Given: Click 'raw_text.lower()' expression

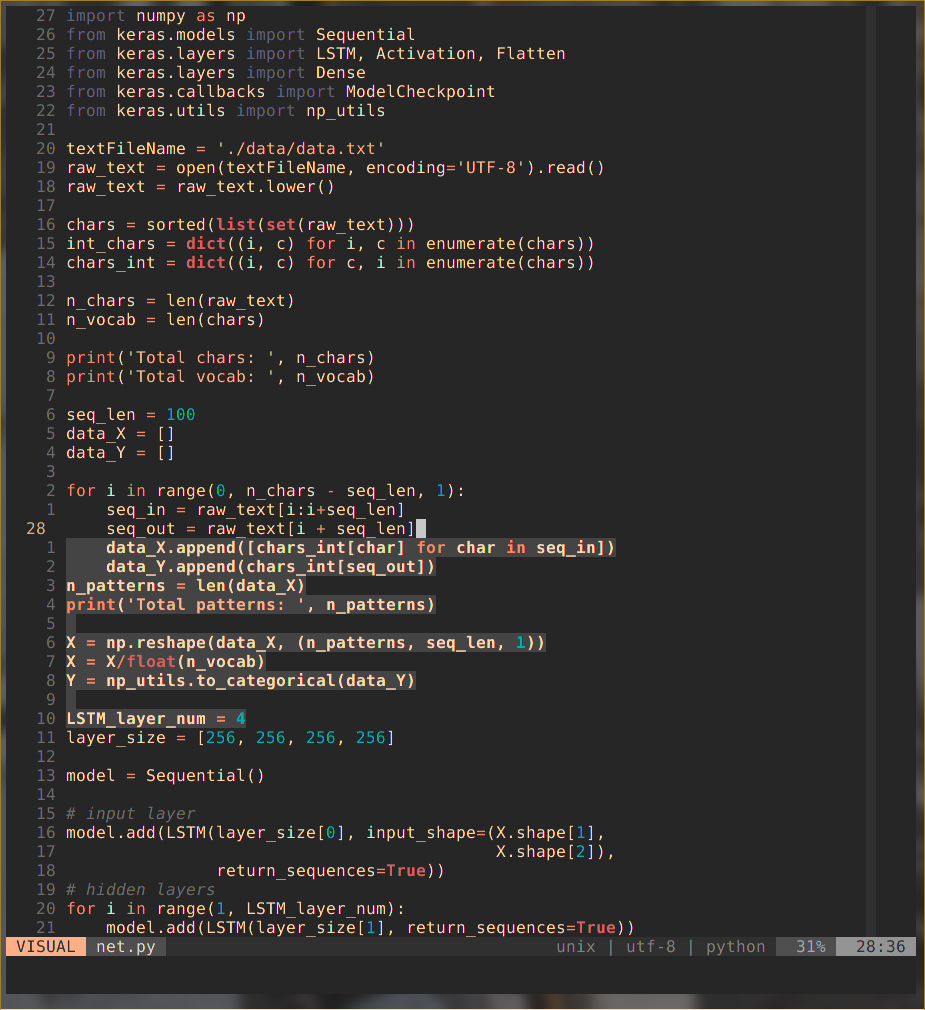Looking at the screenshot, I should (256, 187).
